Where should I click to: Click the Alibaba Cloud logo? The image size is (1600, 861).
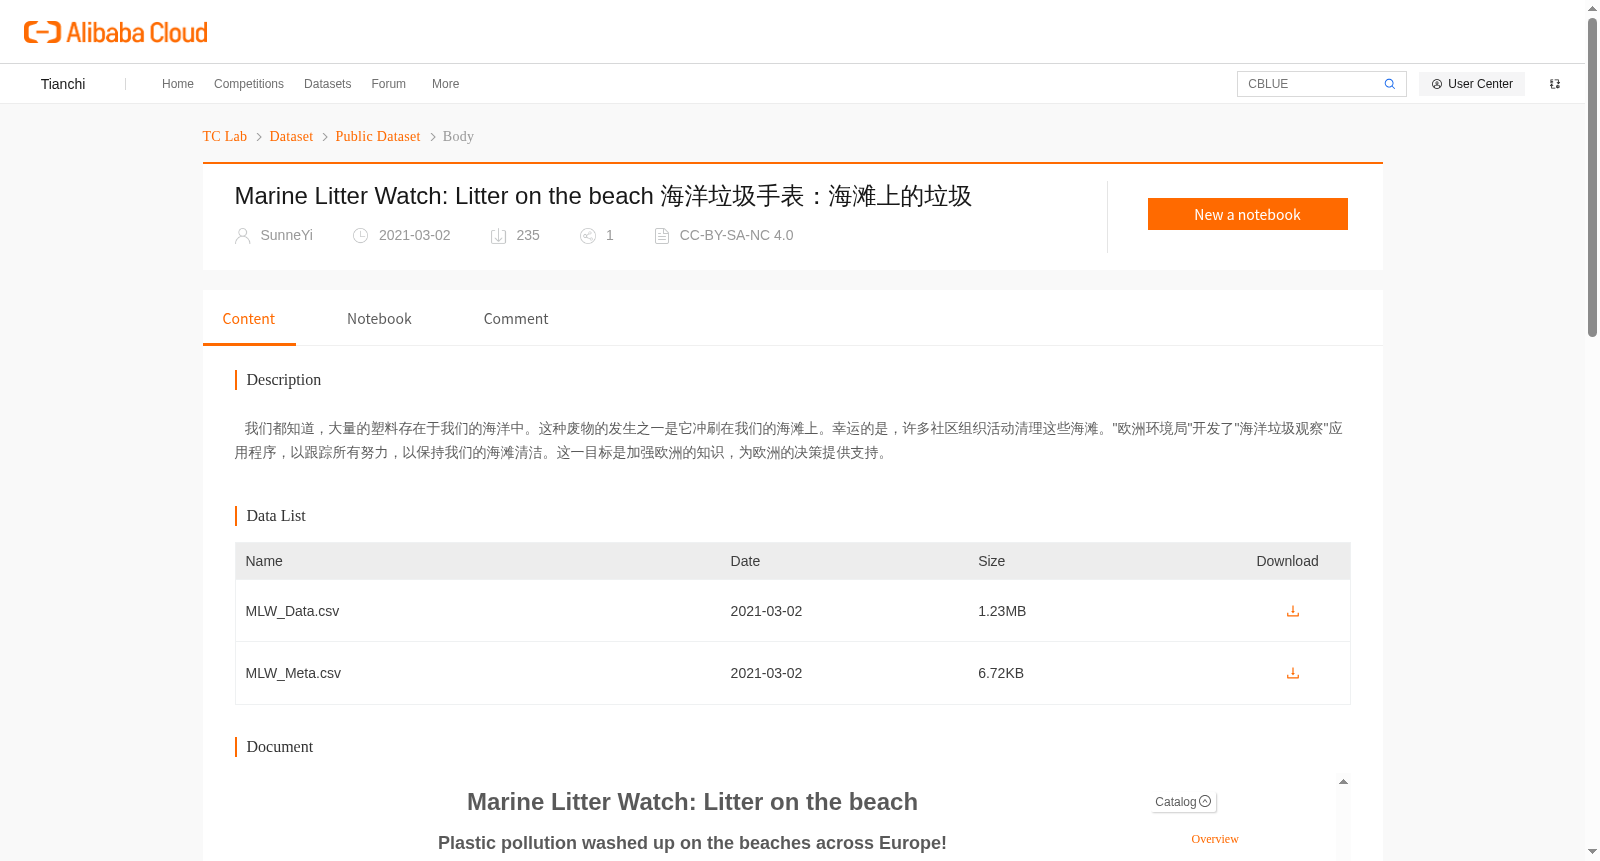pos(116,32)
